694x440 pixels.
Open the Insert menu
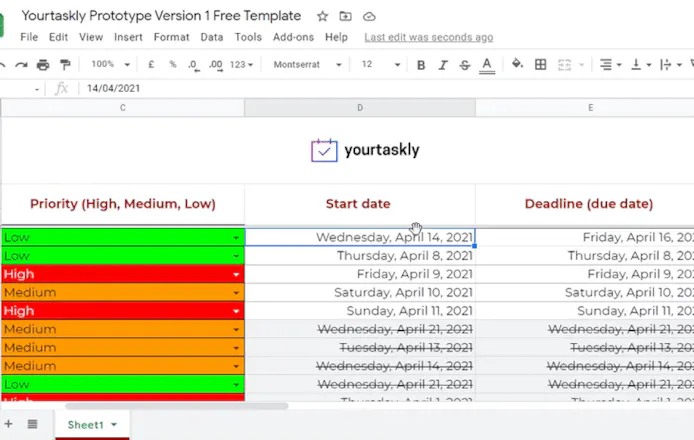(x=128, y=37)
